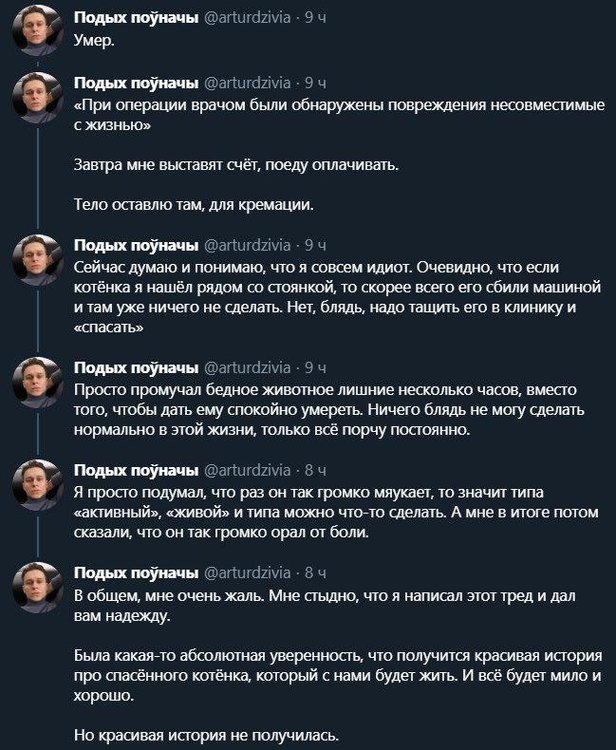The width and height of the screenshot is (616, 750).
Task: Click the display name above "Сейчас думаю и понимаю"
Action: click(x=136, y=245)
